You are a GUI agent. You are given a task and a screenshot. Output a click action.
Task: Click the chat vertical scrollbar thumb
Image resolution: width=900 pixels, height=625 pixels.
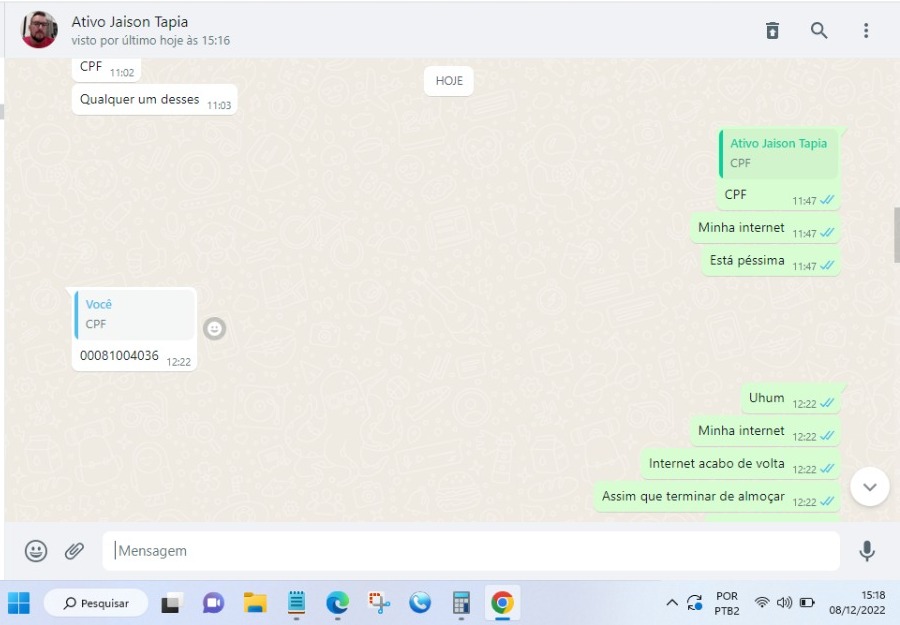[896, 234]
